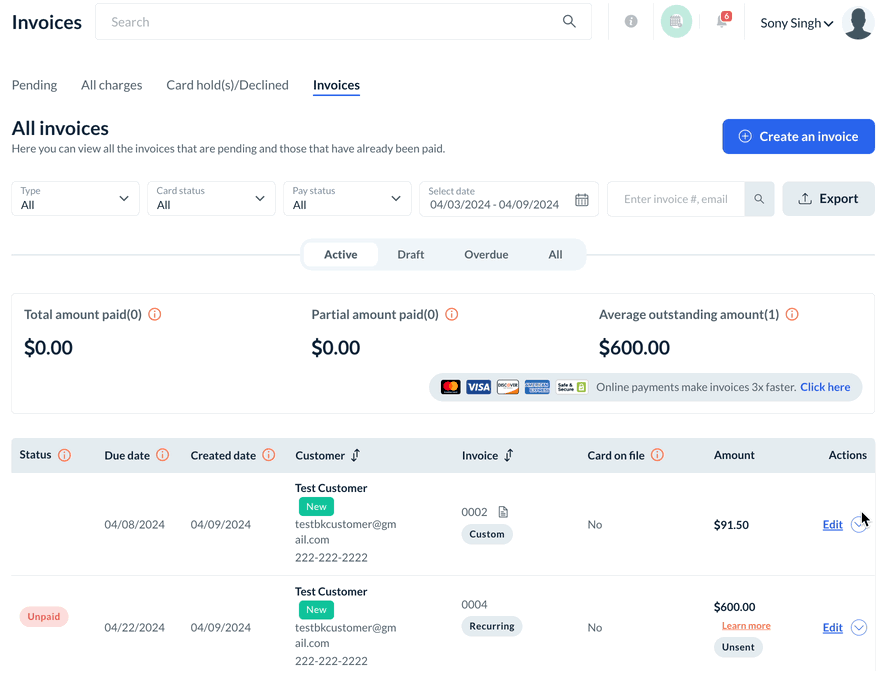The width and height of the screenshot is (894, 673).
Task: Expand the Pay status dropdown
Action: click(x=347, y=198)
